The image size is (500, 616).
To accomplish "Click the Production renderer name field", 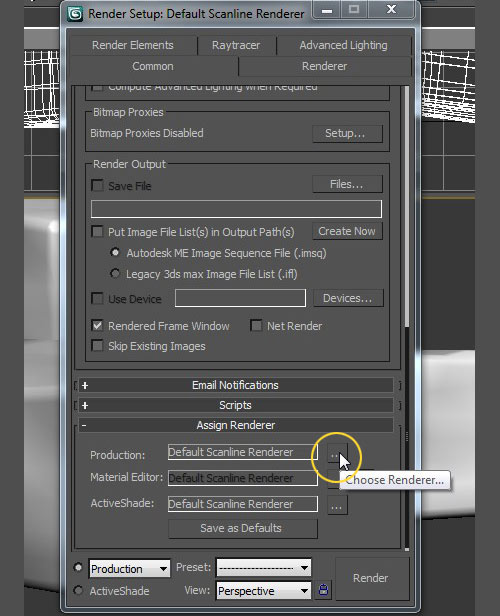I will [x=243, y=452].
